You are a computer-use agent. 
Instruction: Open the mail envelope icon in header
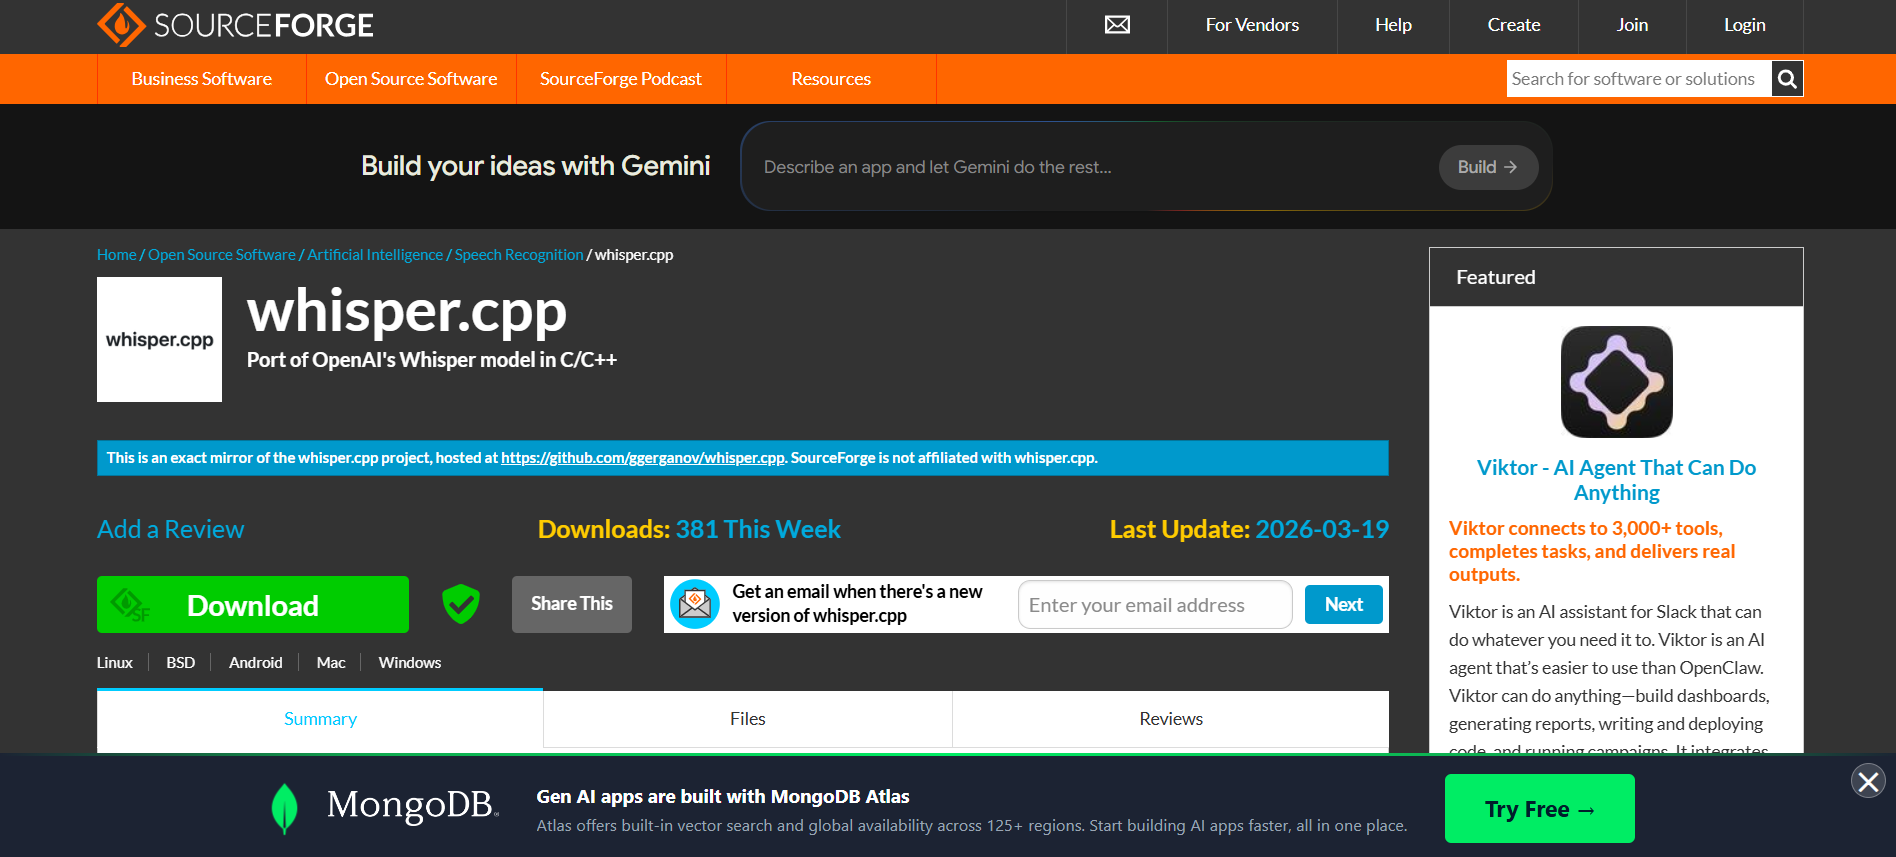pyautogui.click(x=1117, y=25)
